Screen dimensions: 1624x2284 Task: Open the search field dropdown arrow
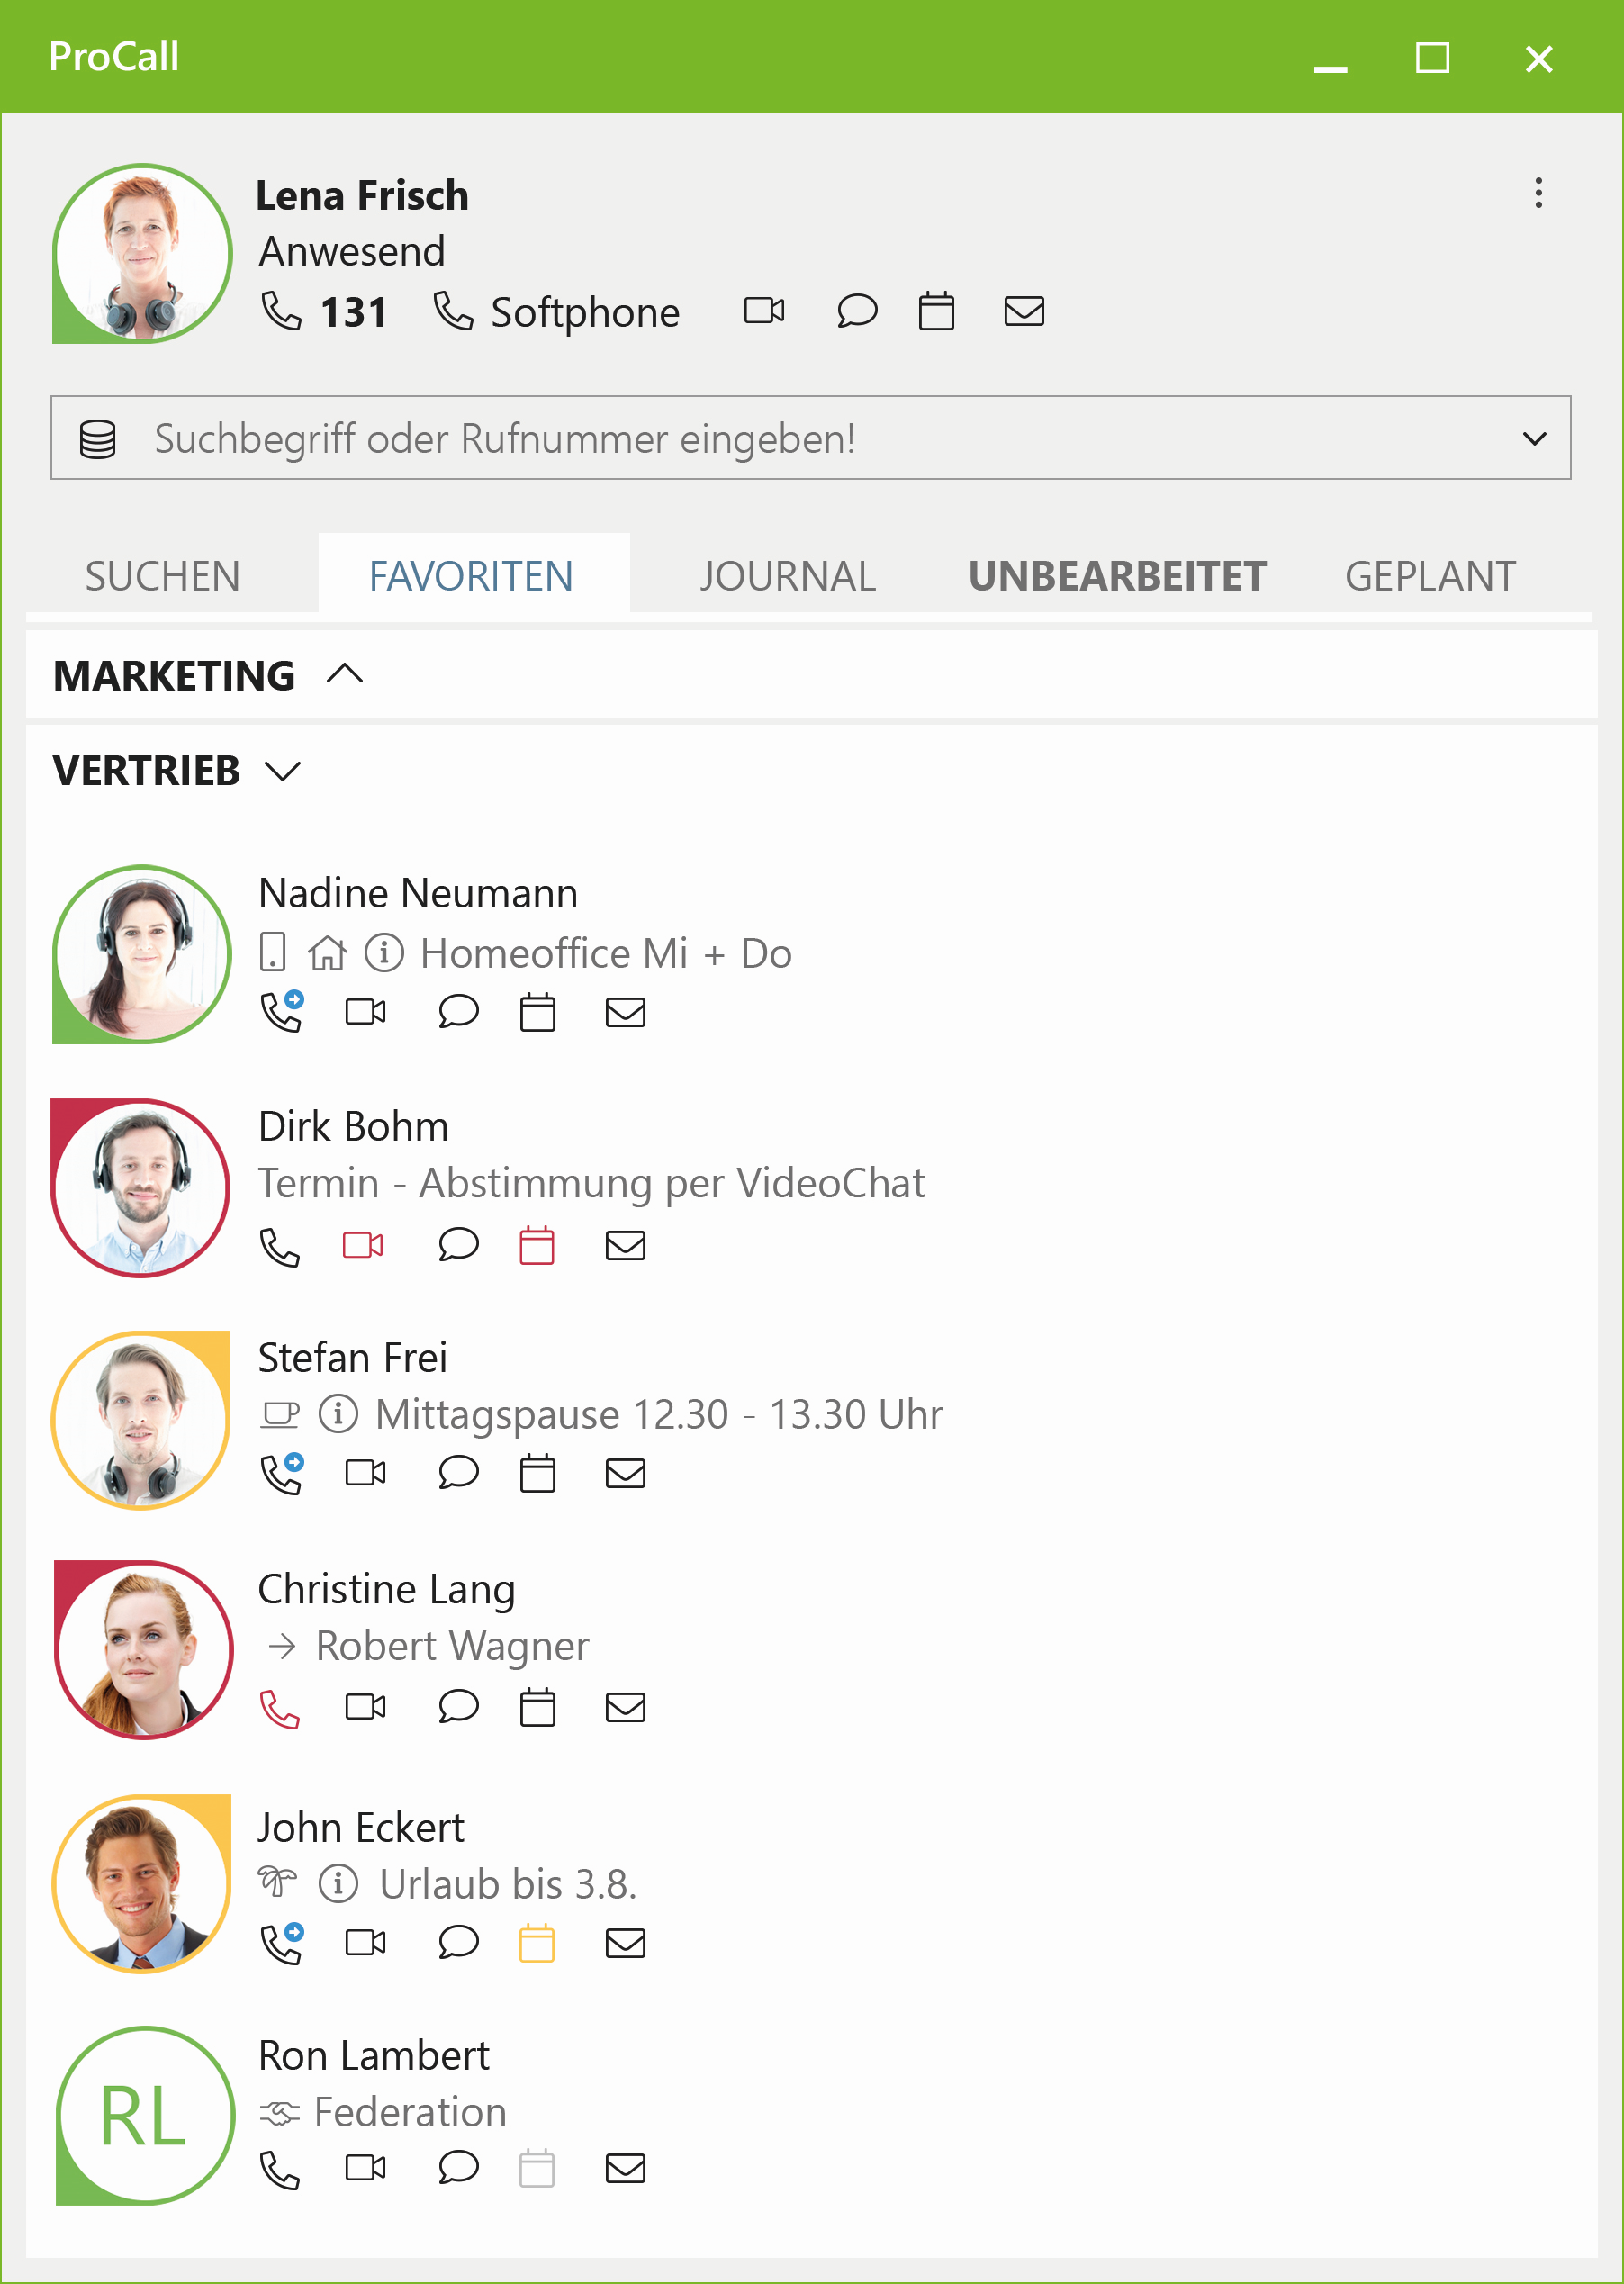[1534, 439]
